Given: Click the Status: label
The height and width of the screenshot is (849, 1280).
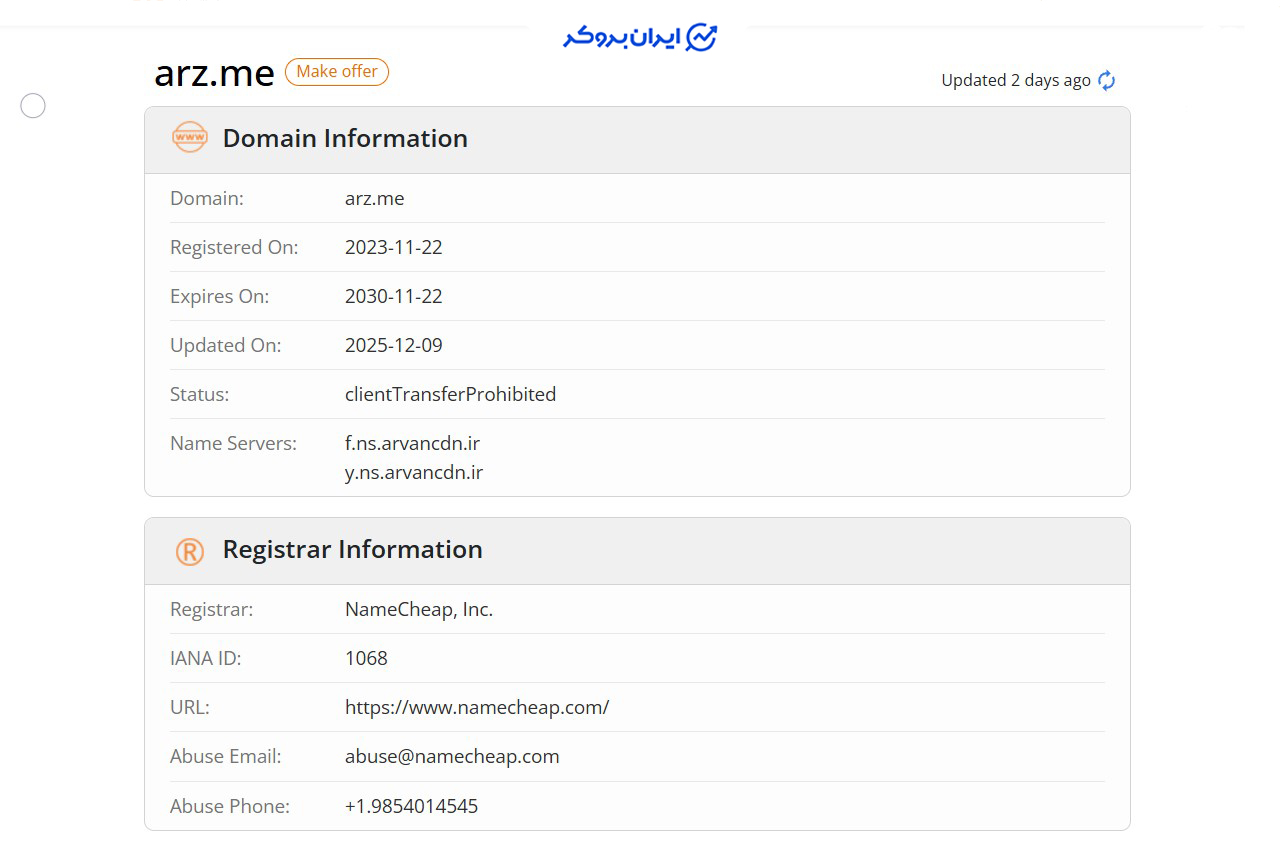Looking at the screenshot, I should (200, 394).
